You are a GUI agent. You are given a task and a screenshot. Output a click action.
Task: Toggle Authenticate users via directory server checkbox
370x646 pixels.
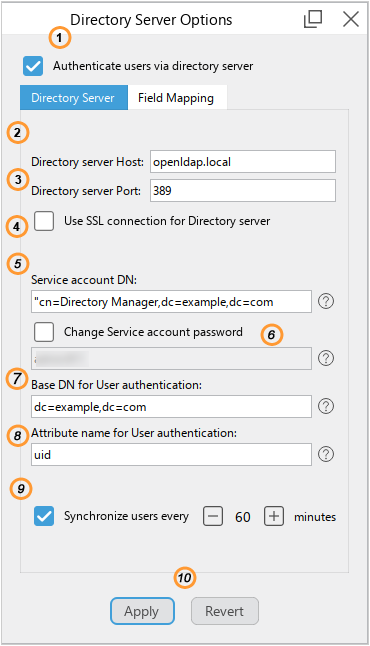(x=33, y=66)
